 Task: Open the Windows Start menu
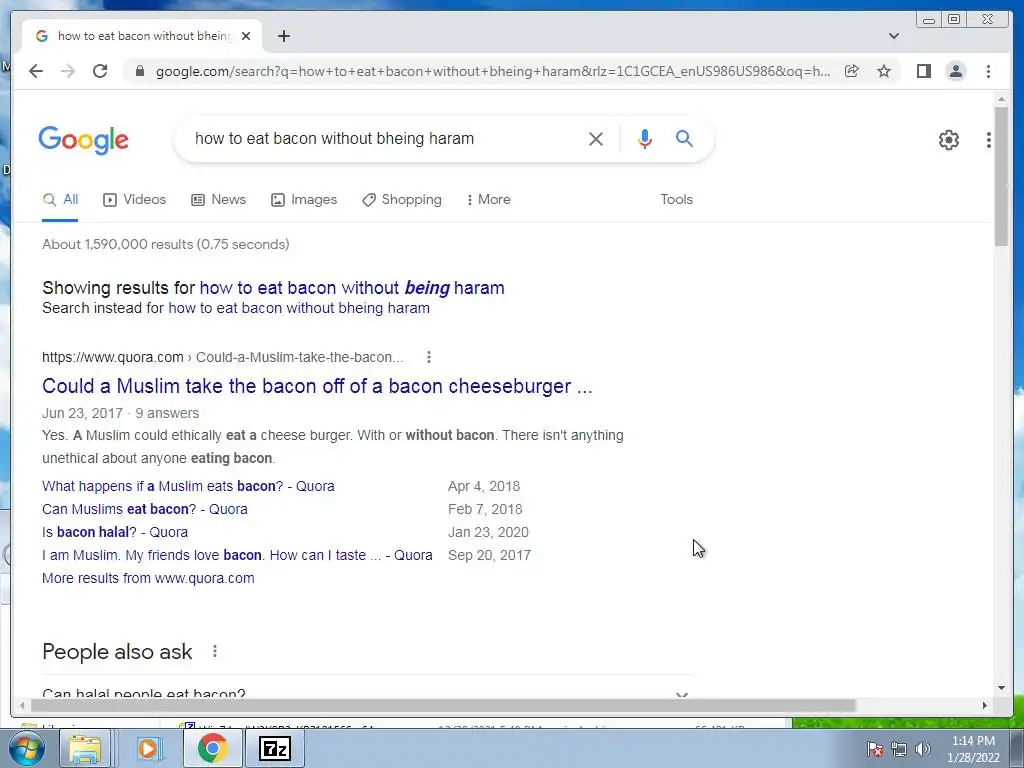point(26,749)
